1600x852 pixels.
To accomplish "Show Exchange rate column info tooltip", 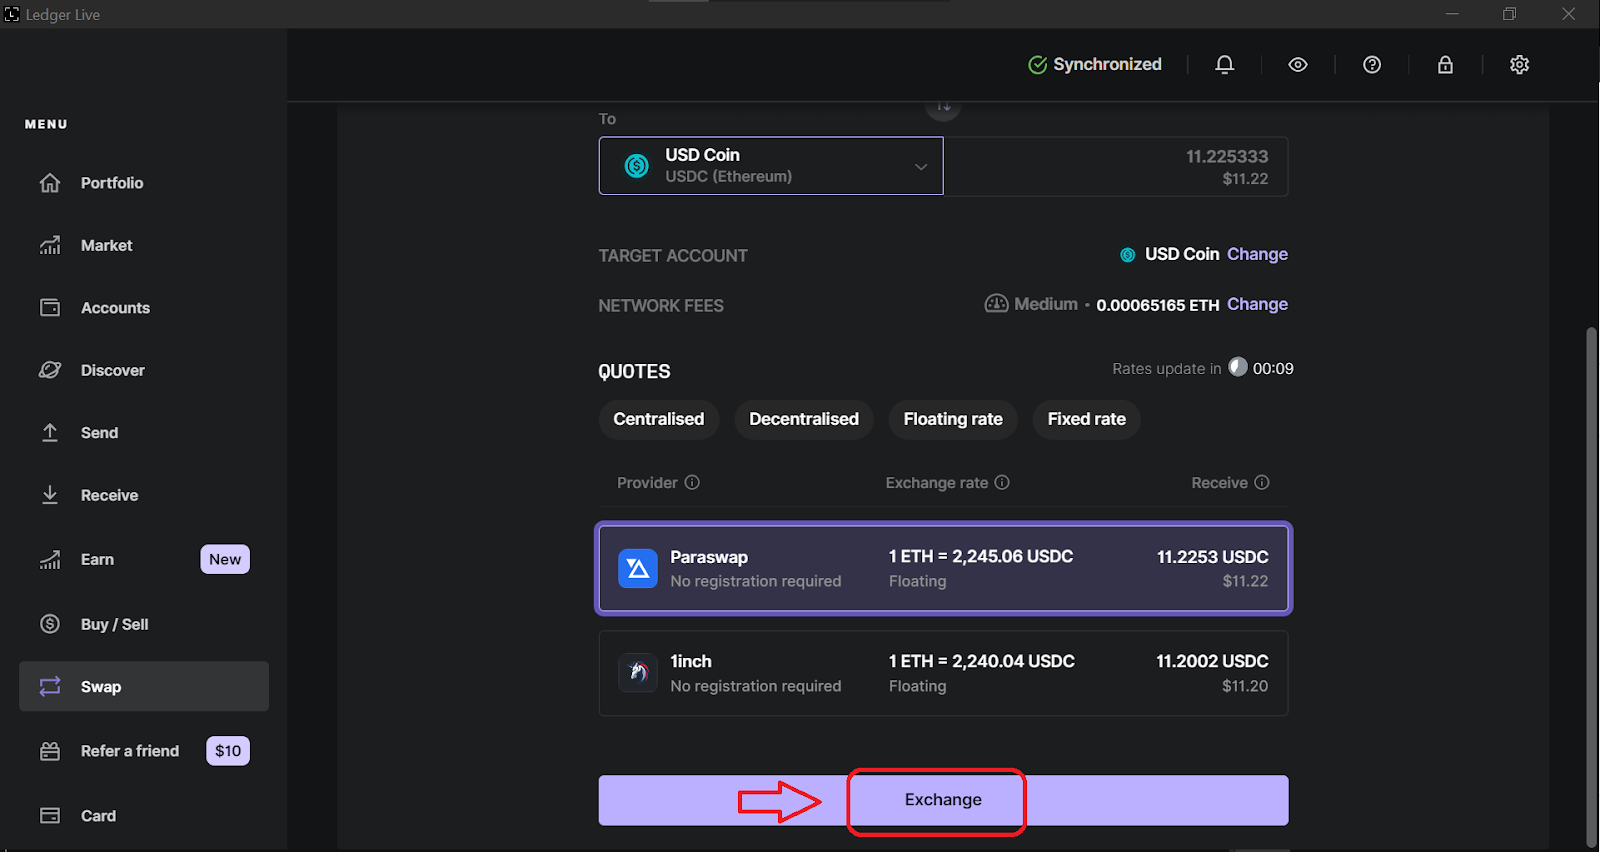I will point(1002,482).
